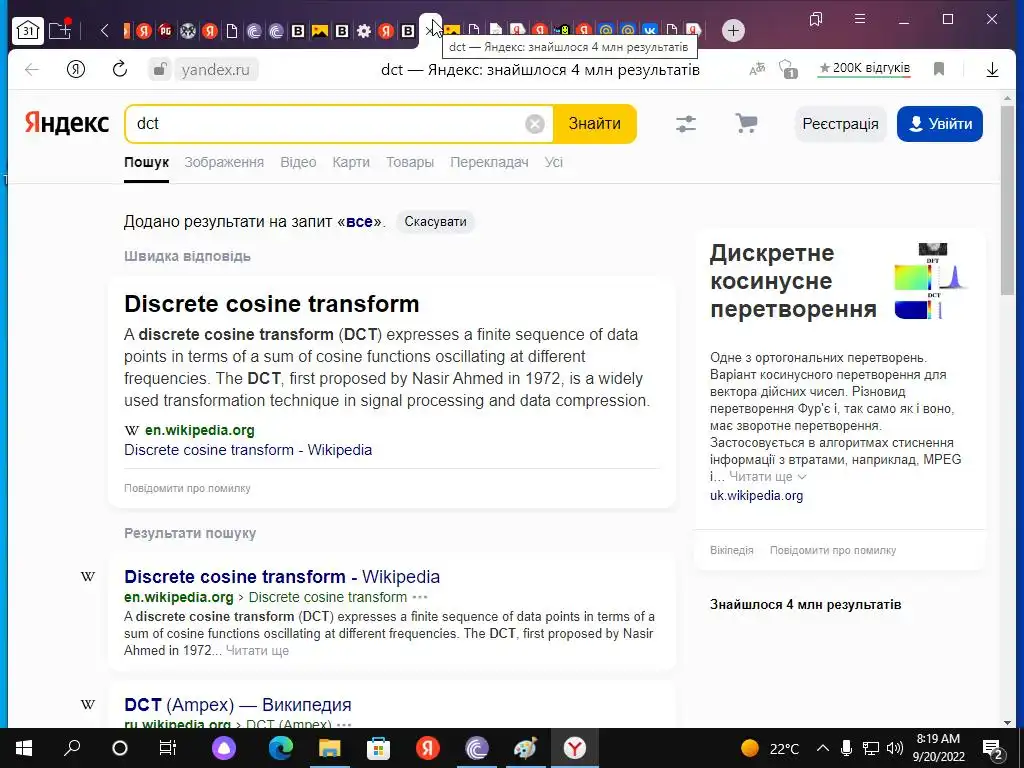
Task: Switch to the Карти tab
Action: click(x=351, y=162)
